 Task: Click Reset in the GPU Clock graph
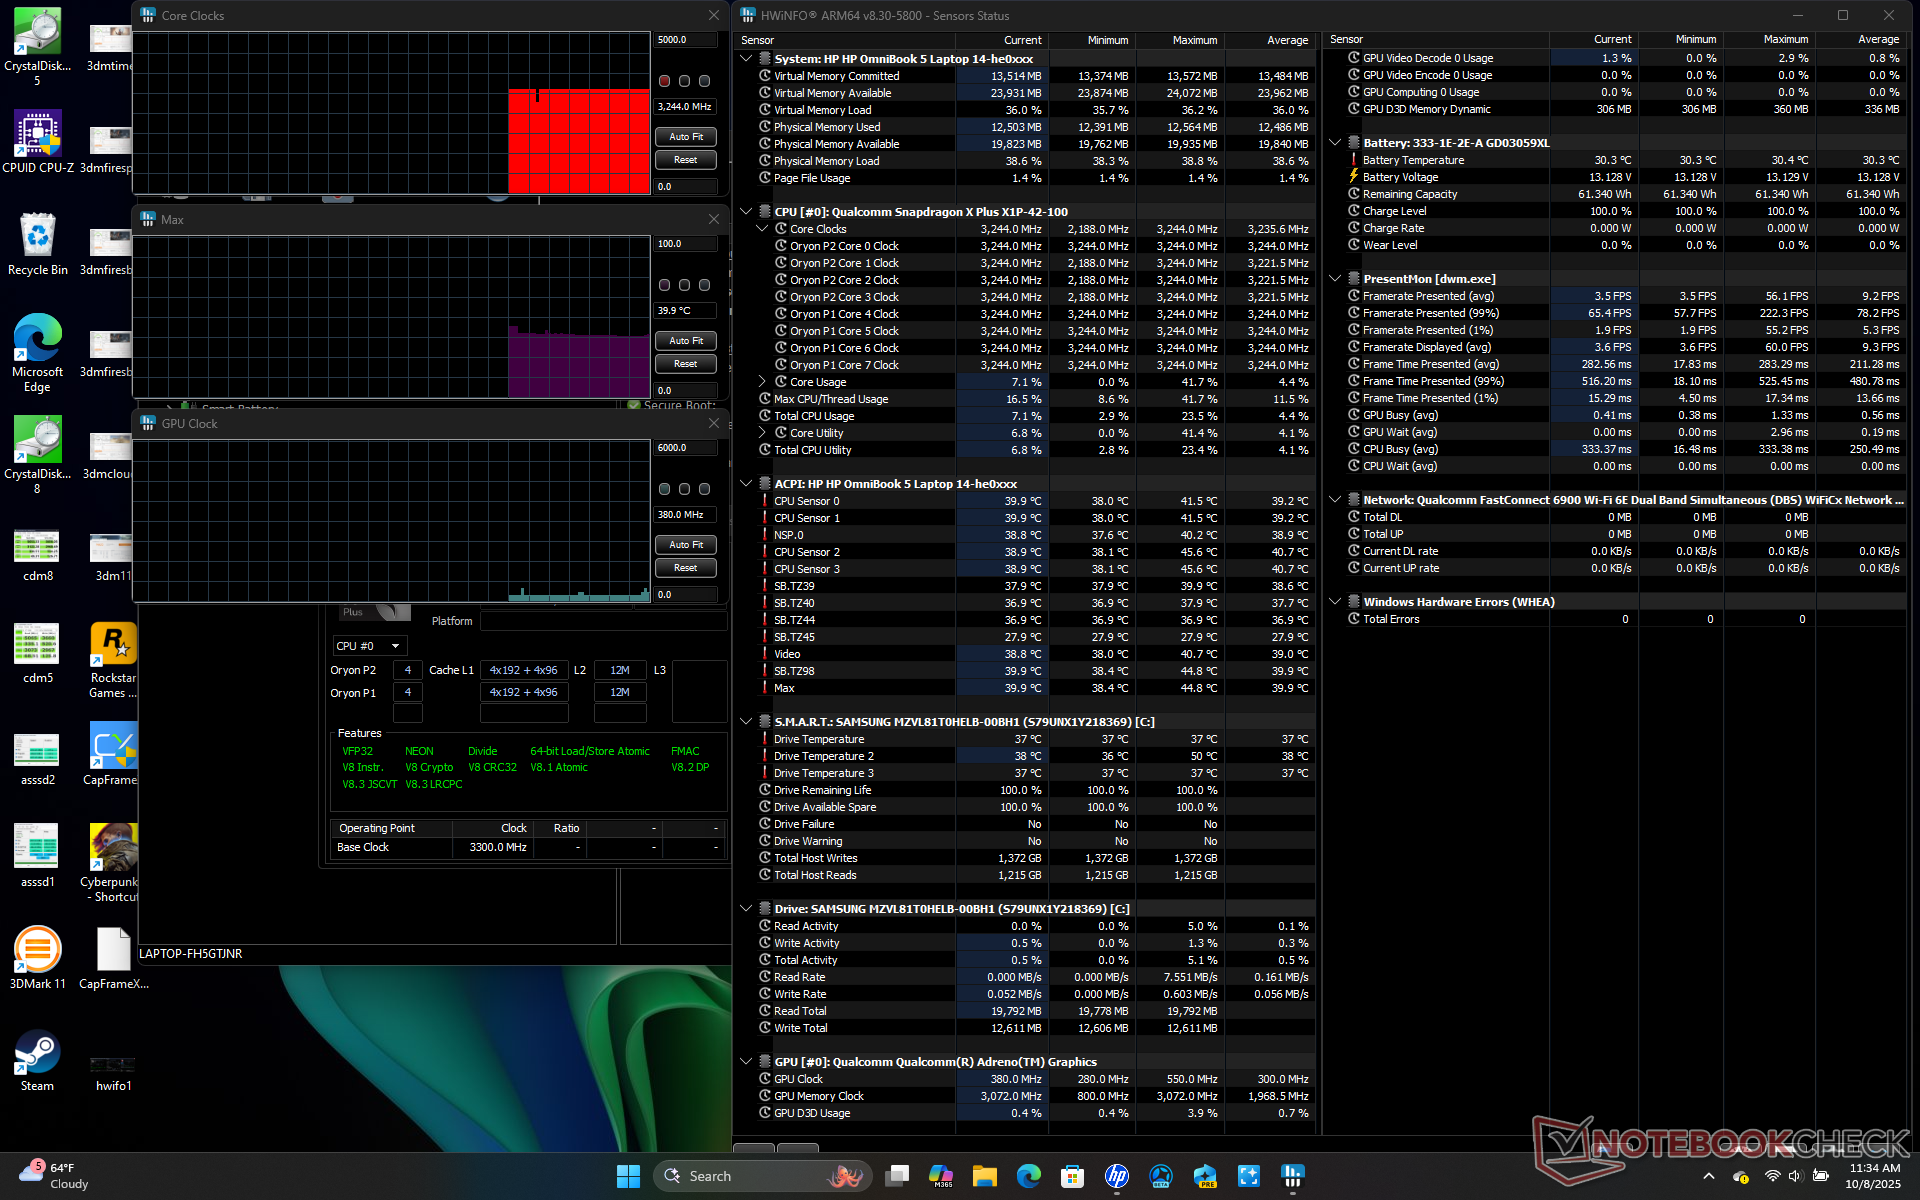tap(686, 568)
